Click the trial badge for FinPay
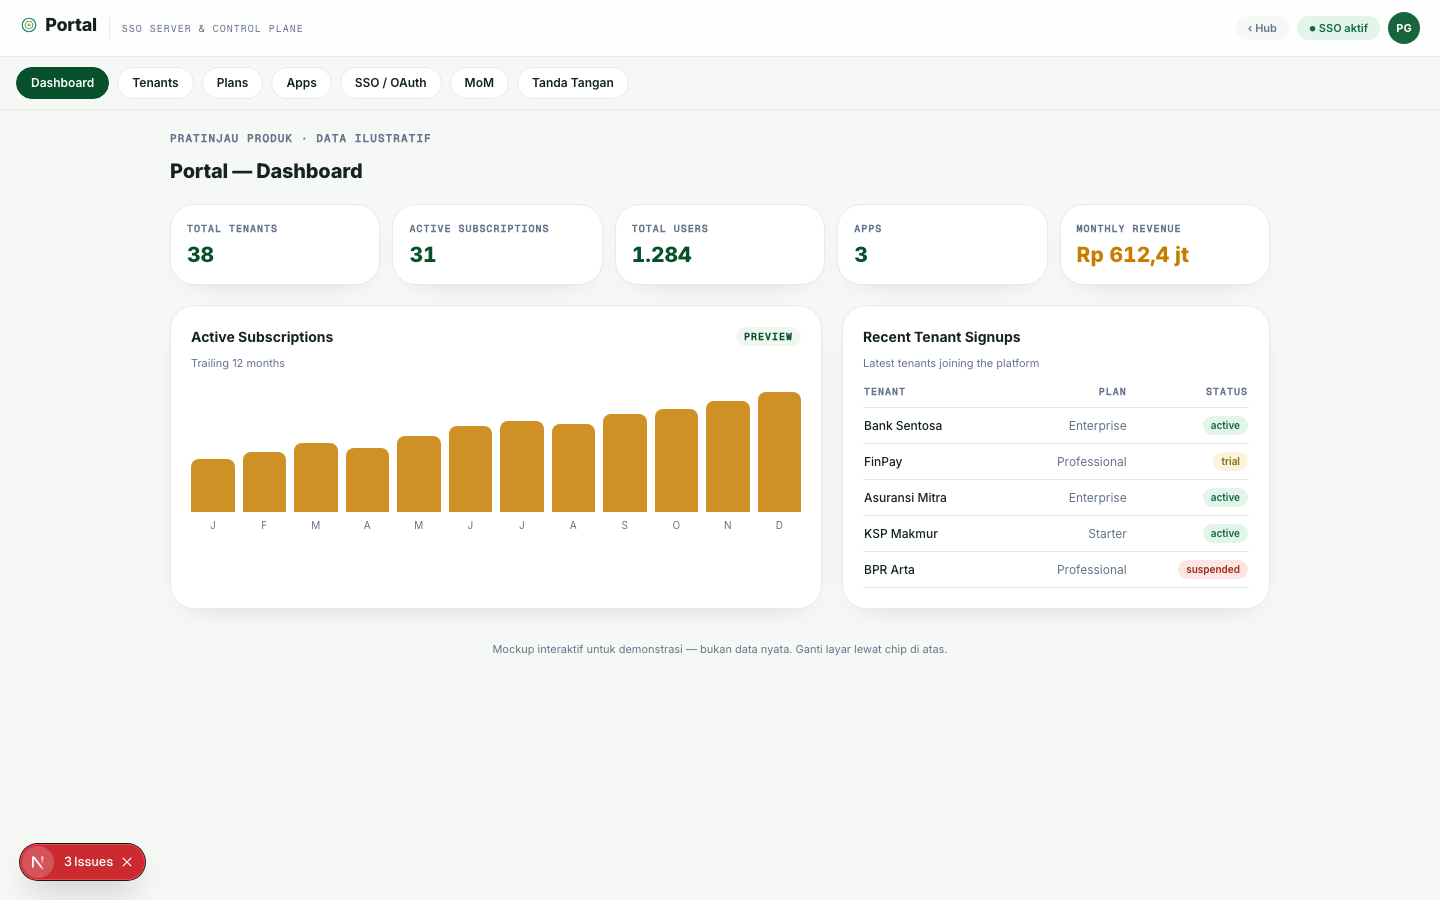The width and height of the screenshot is (1440, 900). click(1230, 462)
